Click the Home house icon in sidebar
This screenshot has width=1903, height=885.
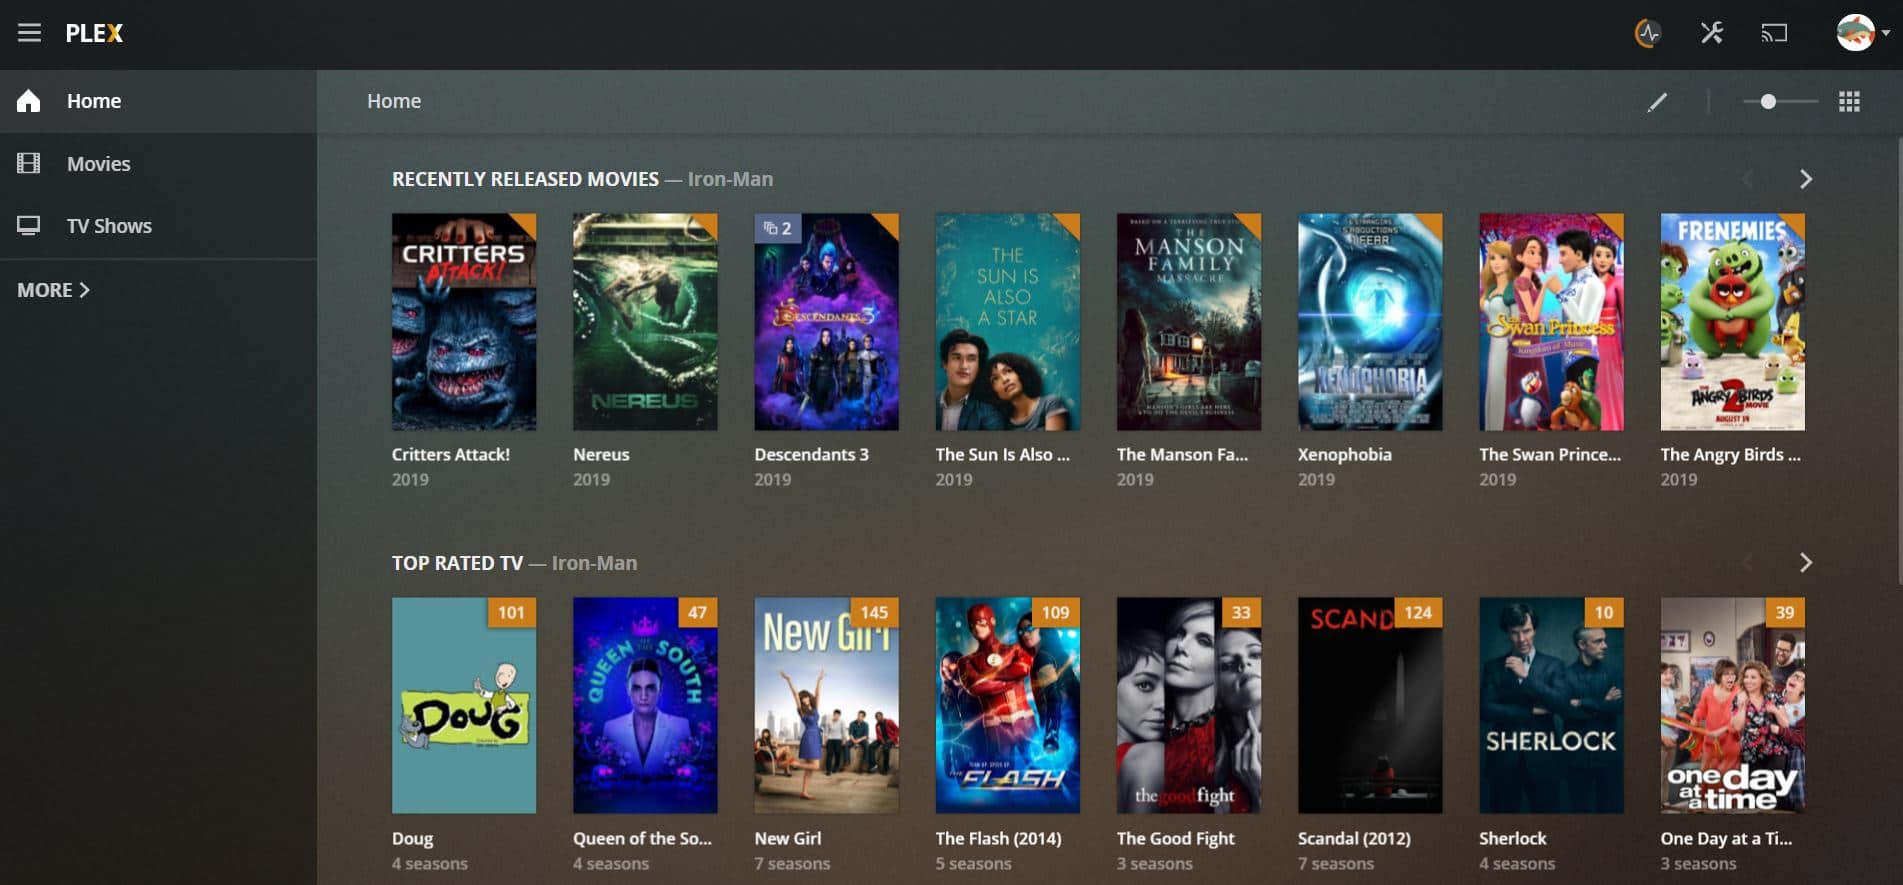[29, 101]
